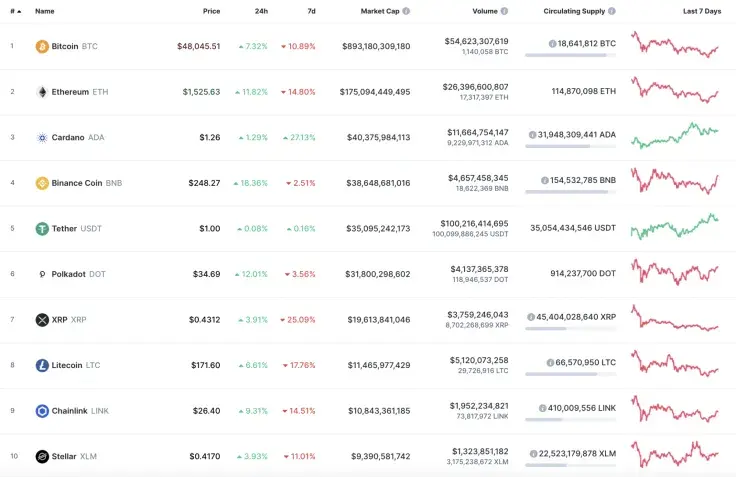Viewport: 736px width, 477px height.
Task: Sort table by Price column header
Action: (x=211, y=11)
